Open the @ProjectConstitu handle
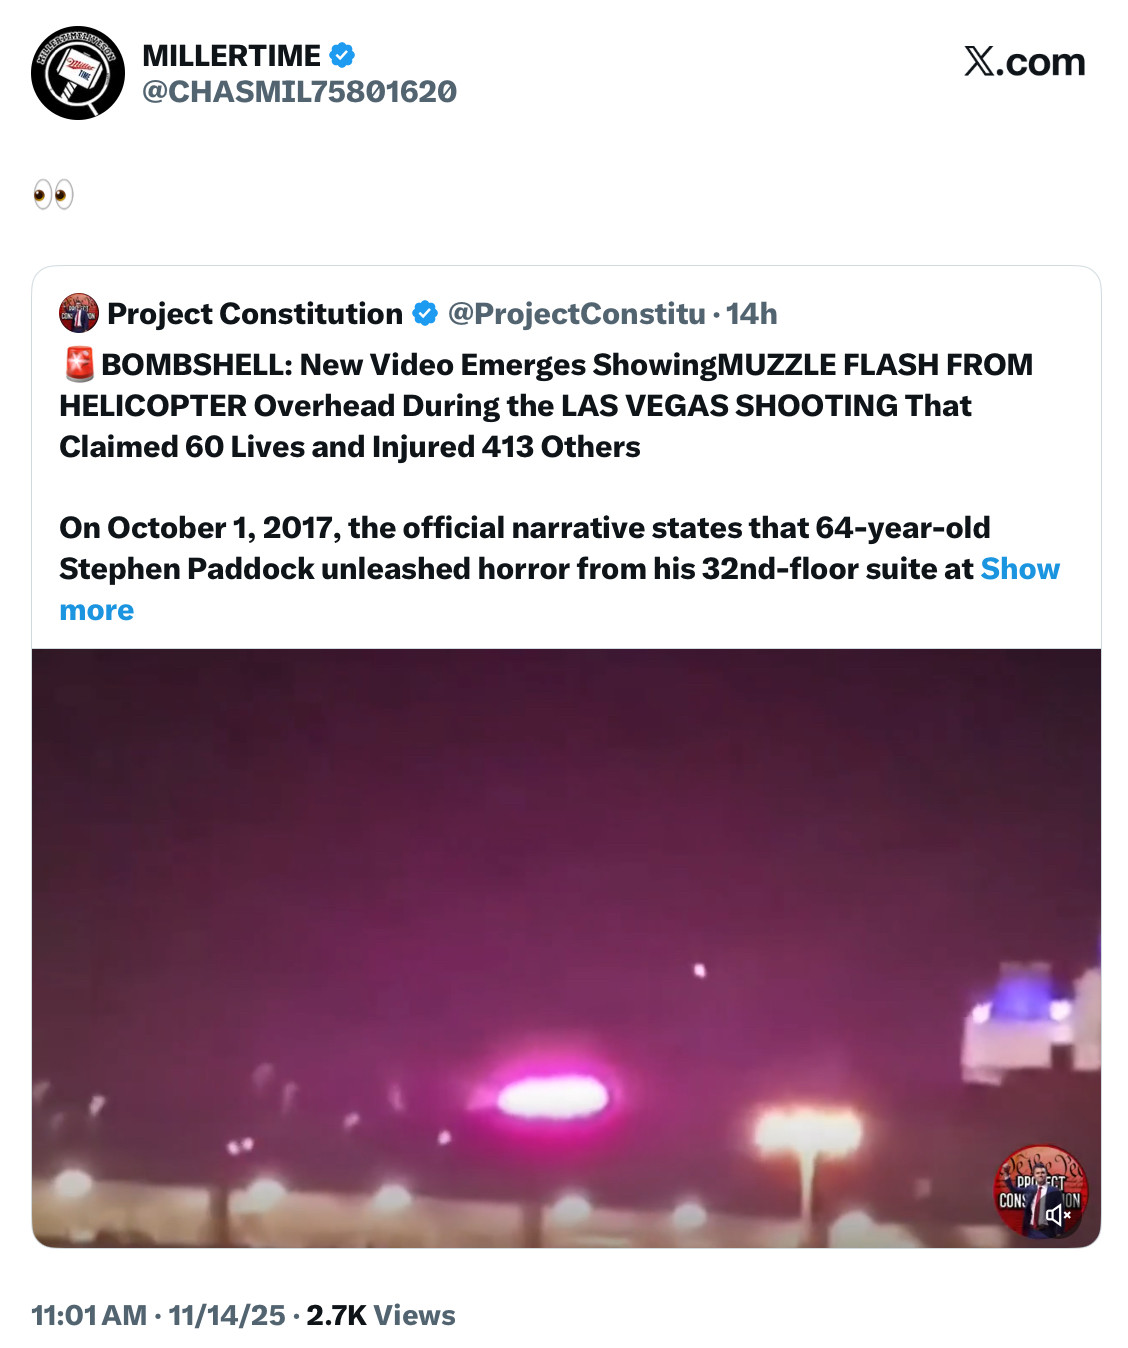 [577, 313]
